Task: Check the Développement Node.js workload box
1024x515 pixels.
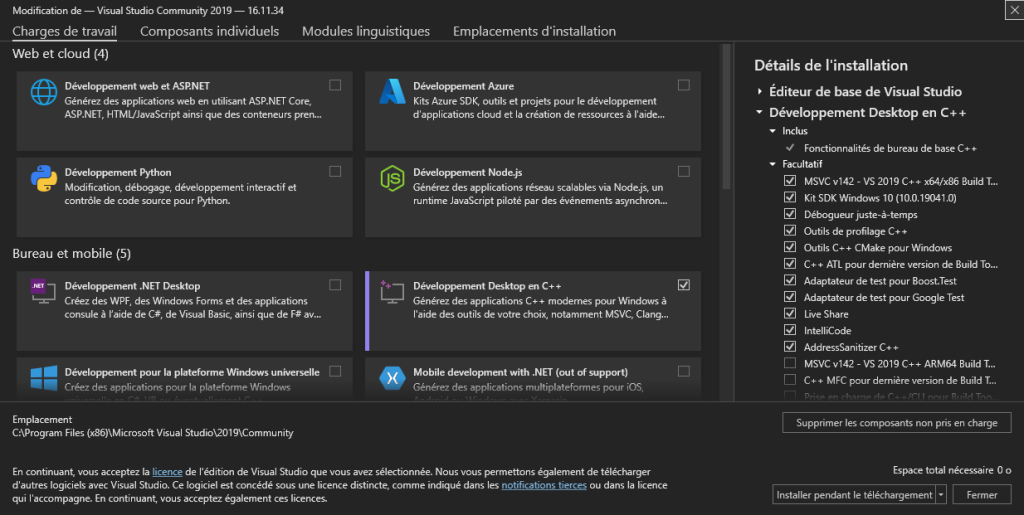Action: click(x=684, y=171)
